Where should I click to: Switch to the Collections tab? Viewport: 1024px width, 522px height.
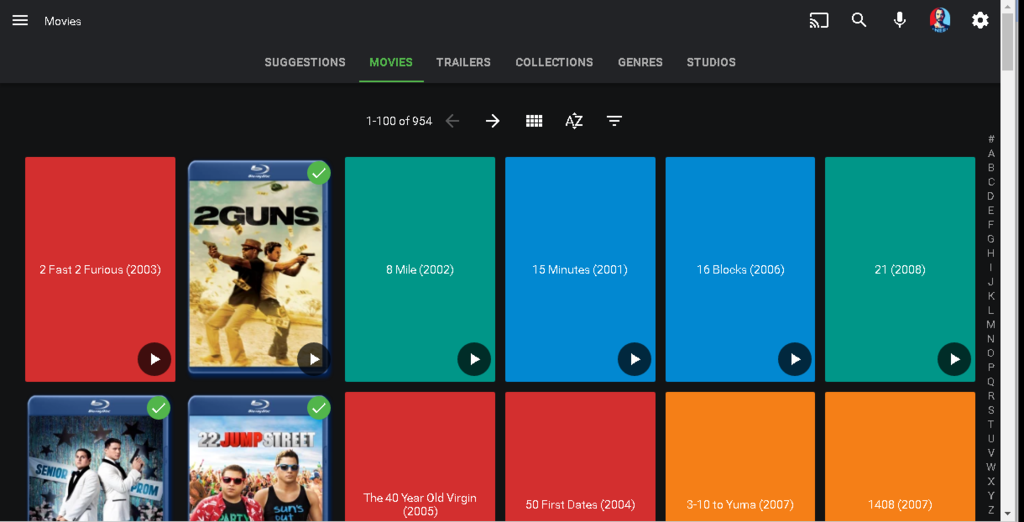coord(554,62)
